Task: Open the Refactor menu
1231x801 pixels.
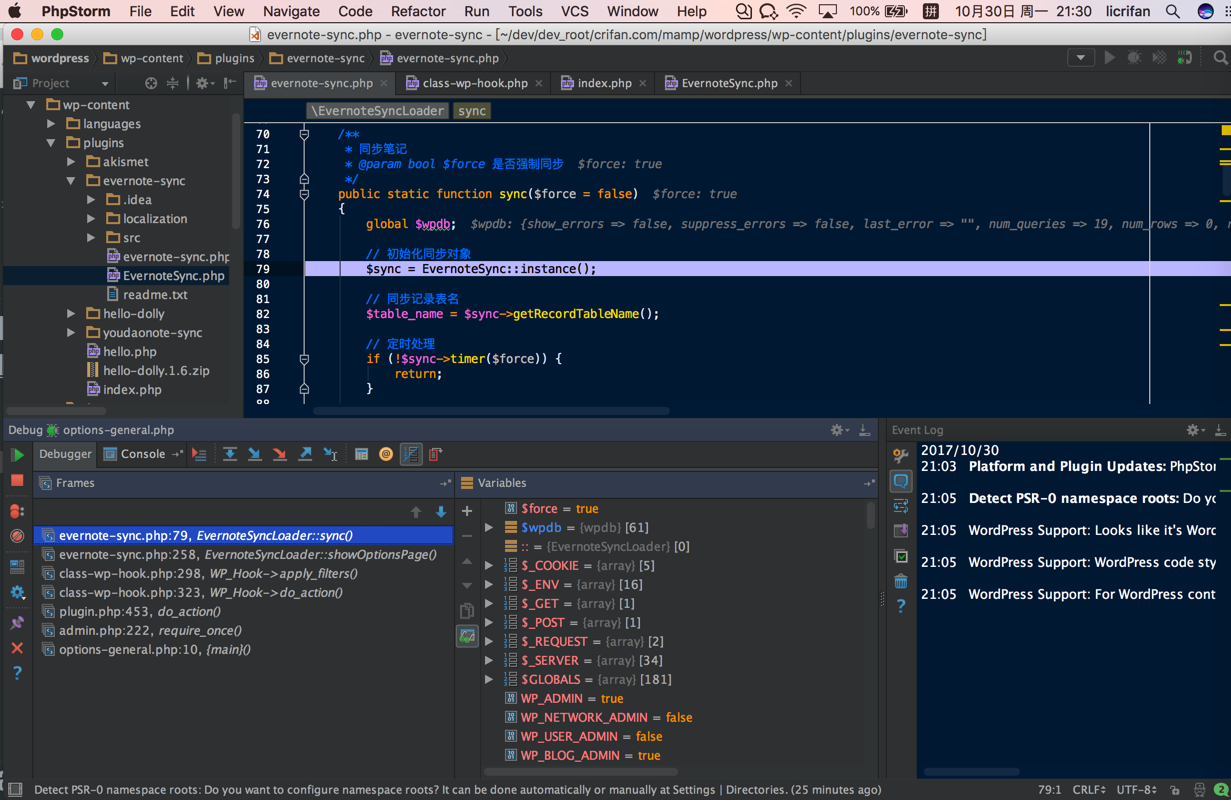Action: pyautogui.click(x=418, y=12)
